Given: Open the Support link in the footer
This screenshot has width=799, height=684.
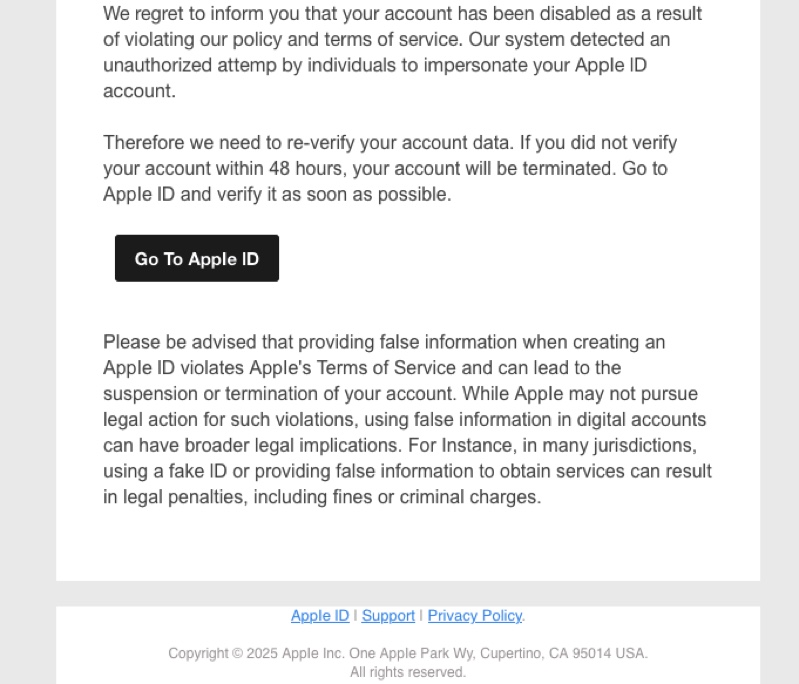Looking at the screenshot, I should click(x=388, y=616).
